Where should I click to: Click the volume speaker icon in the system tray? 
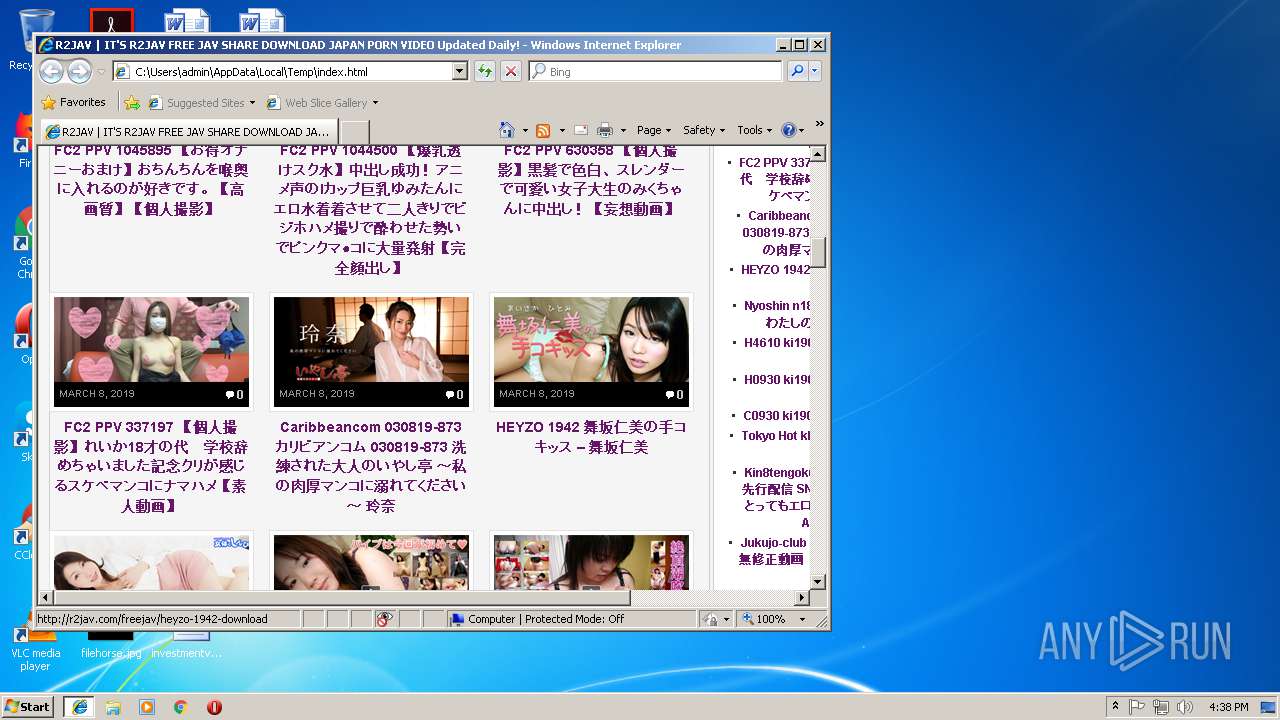click(1184, 707)
